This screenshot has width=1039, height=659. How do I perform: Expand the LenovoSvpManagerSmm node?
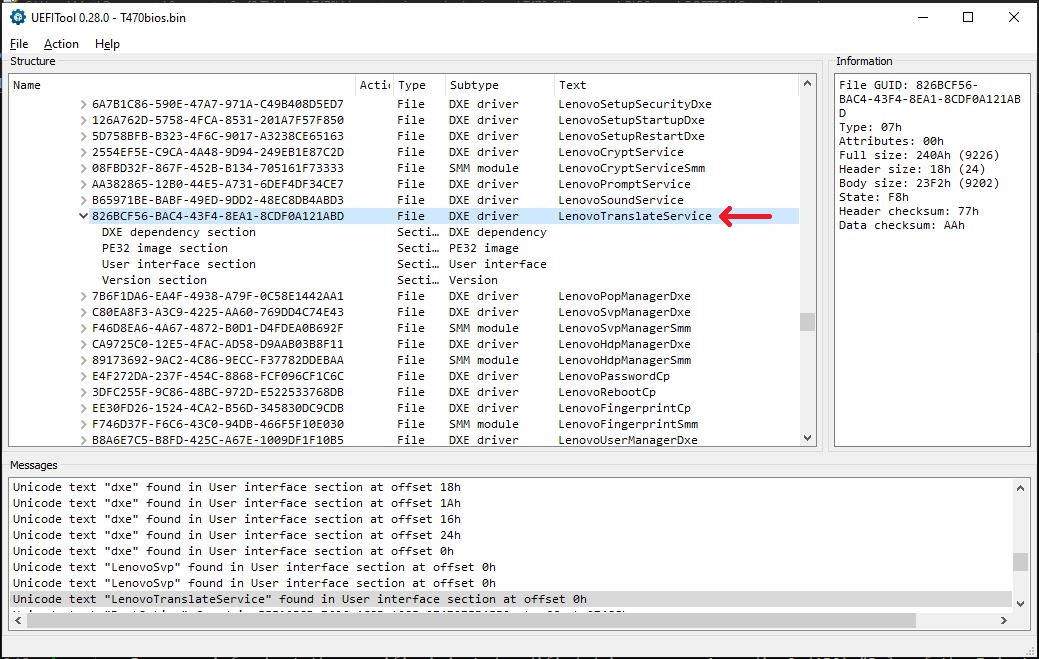83,328
